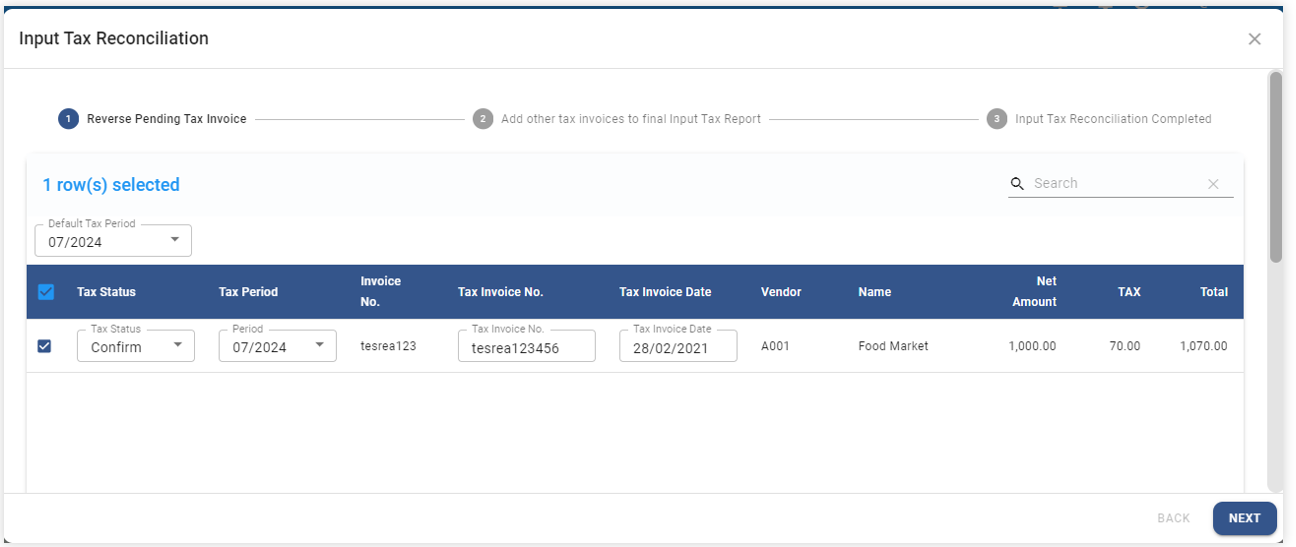Screen dimensions: 1296x547
Task: Click the search magnifier icon
Action: [1017, 184]
